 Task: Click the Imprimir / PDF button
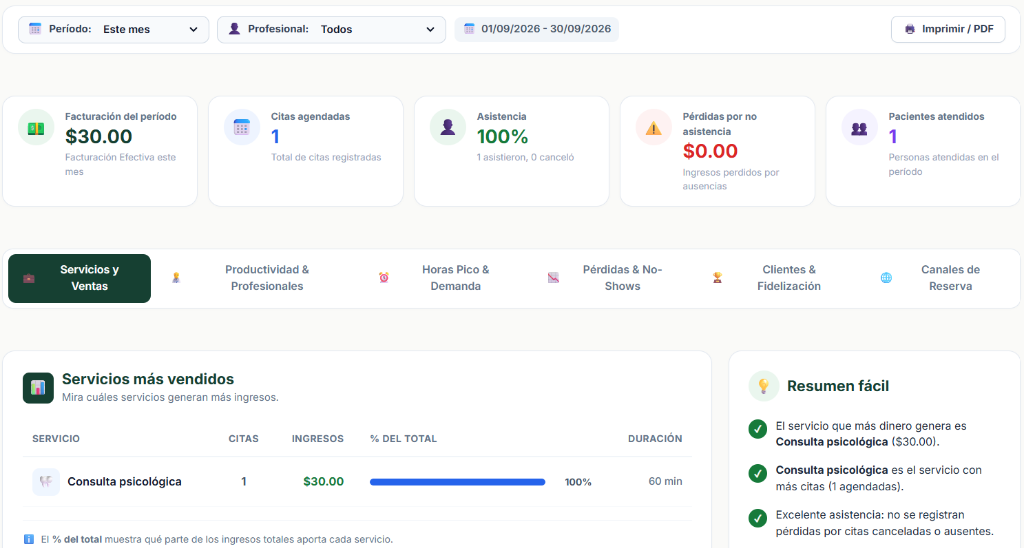coord(948,29)
